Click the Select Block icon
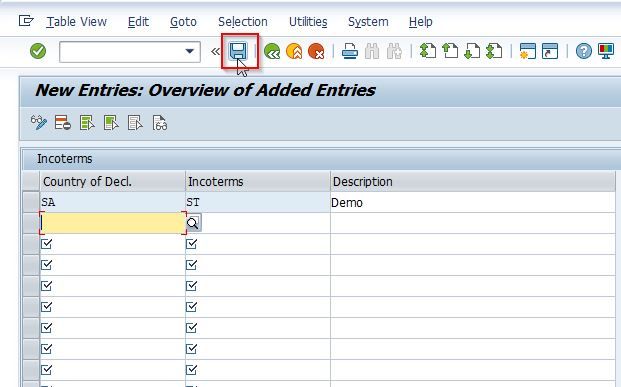Viewport: 621px width, 387px height. click(x=111, y=123)
